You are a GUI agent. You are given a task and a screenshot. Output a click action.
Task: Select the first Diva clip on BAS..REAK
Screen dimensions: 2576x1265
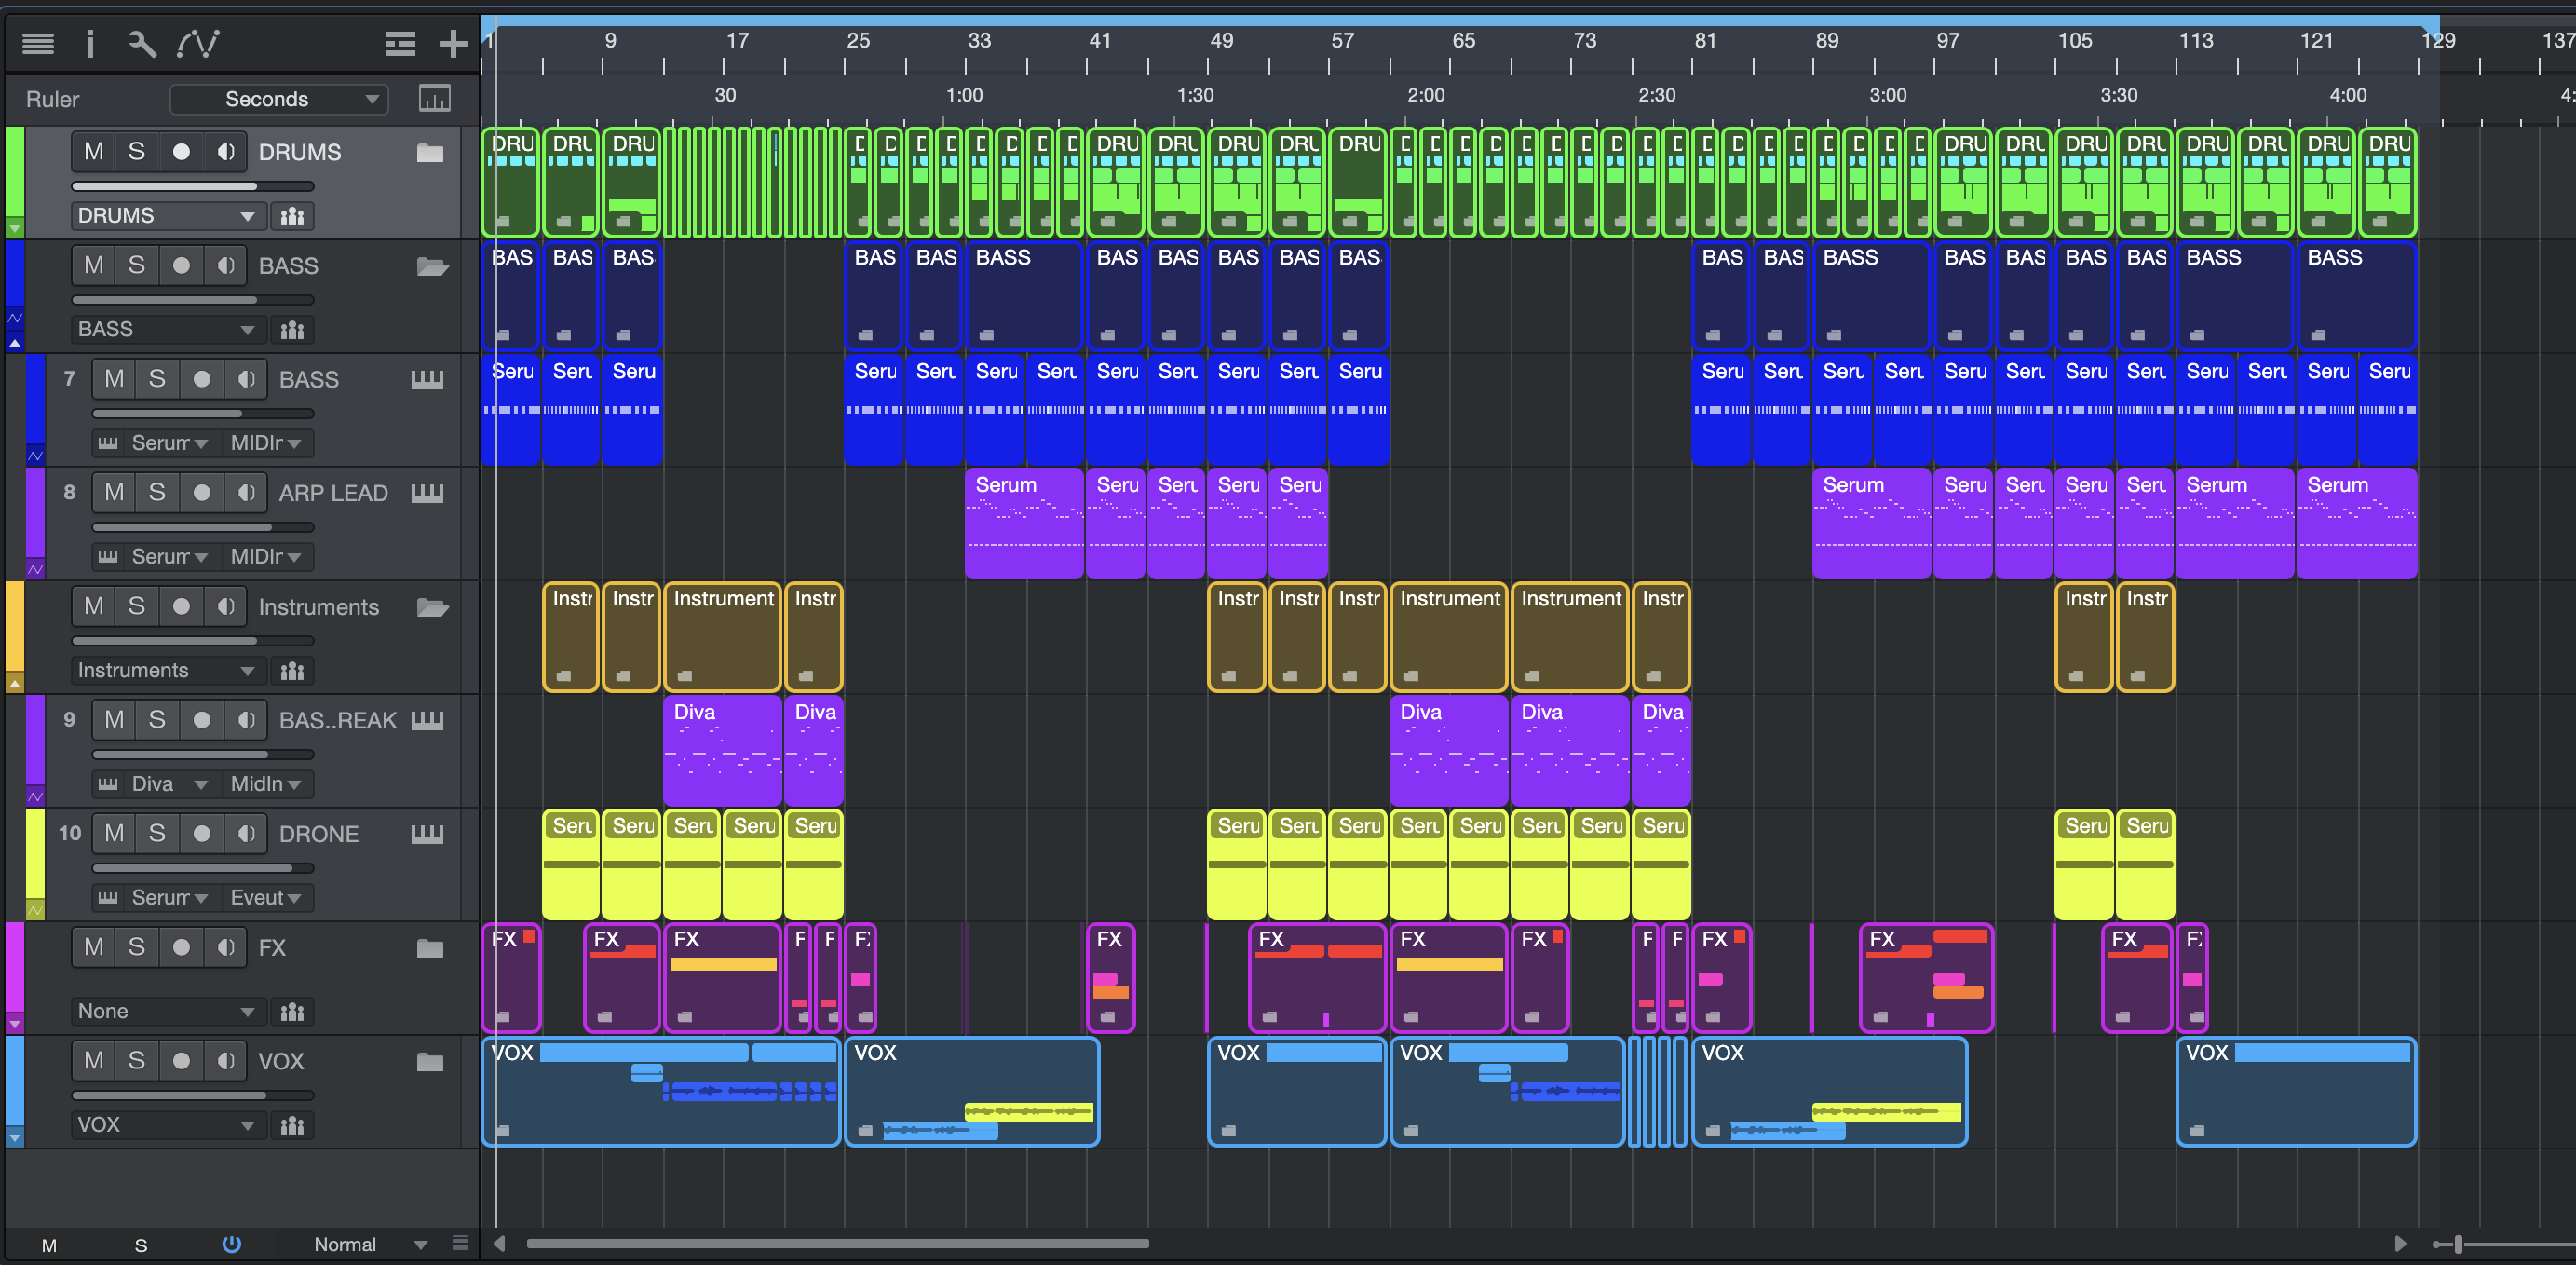click(x=721, y=750)
